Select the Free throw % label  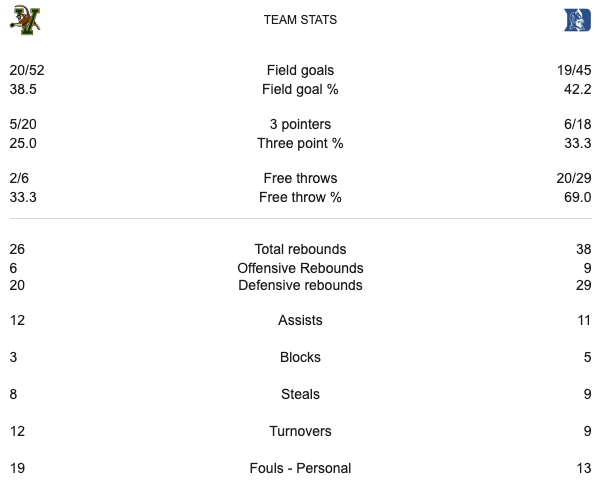coord(300,197)
